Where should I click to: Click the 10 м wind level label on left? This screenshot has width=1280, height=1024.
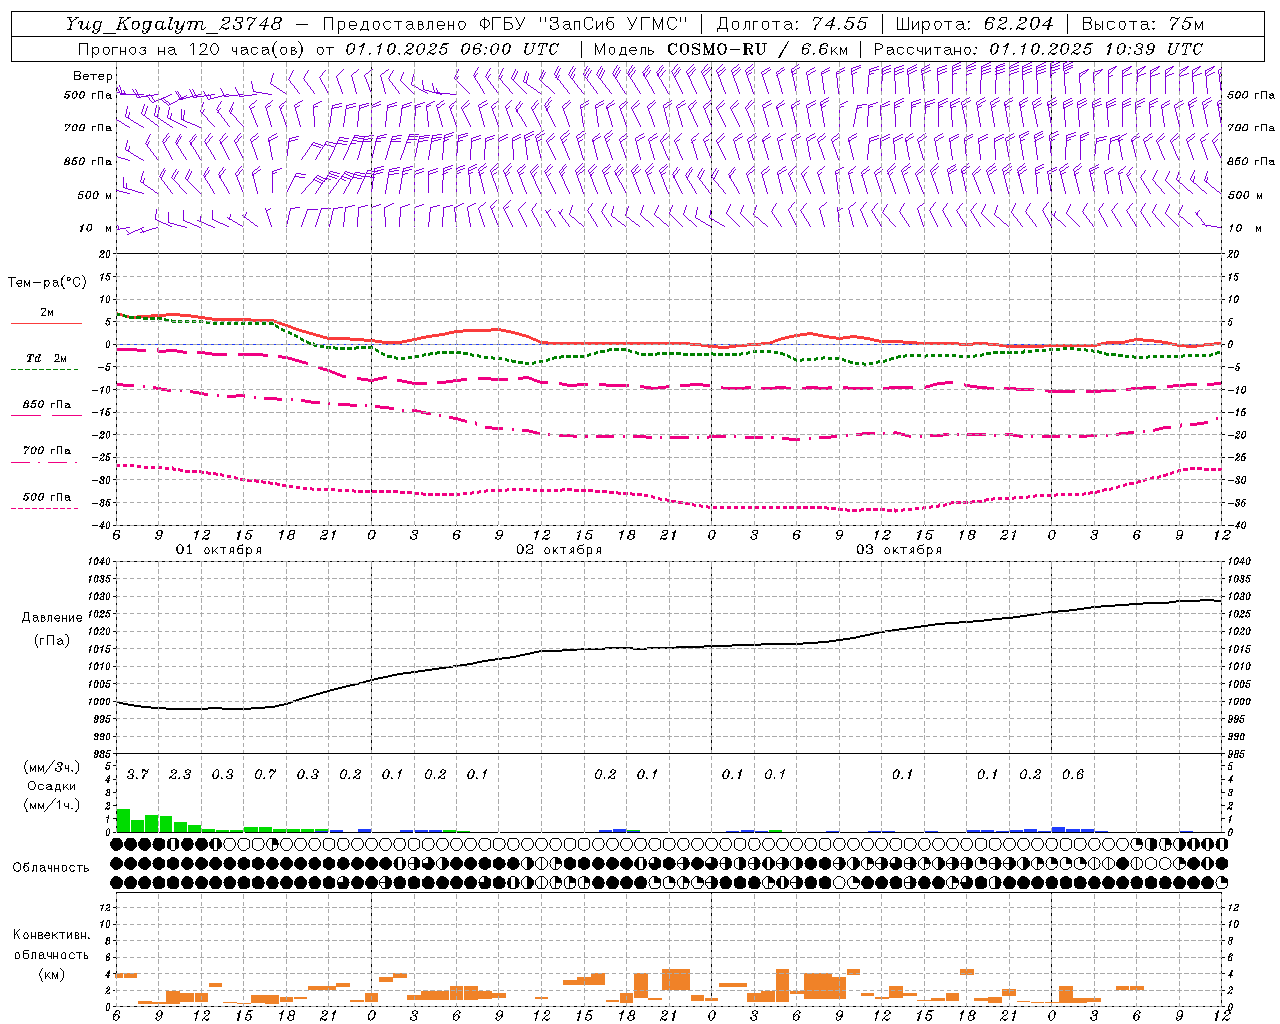coord(95,228)
